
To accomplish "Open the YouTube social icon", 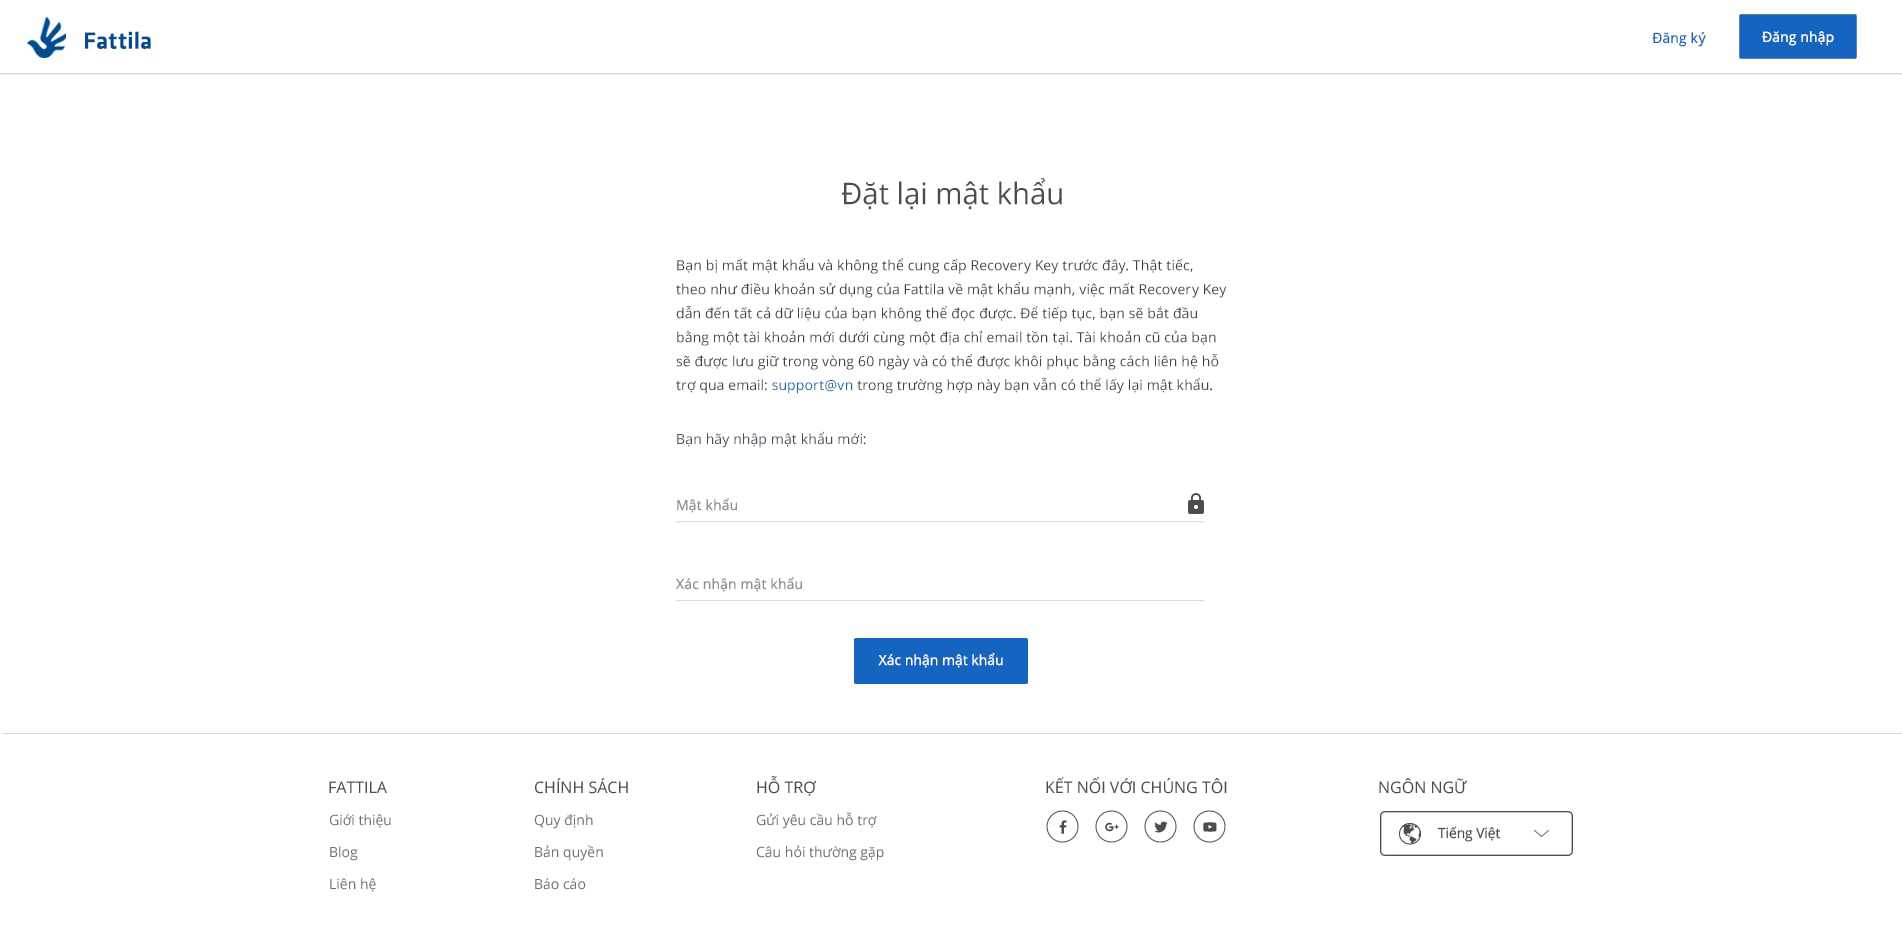I will pos(1209,827).
